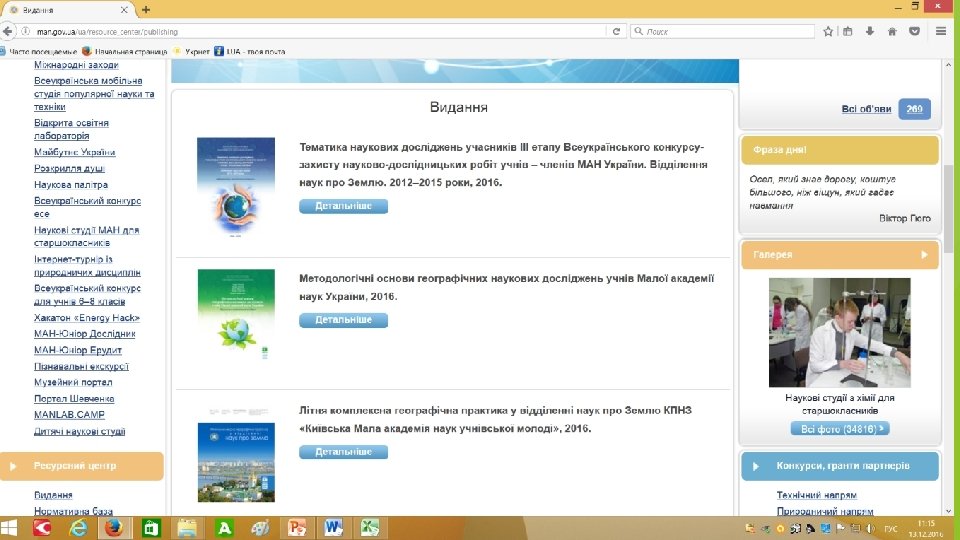Open the Всі об'яви link
Viewport: 960px width, 540px height.
(x=866, y=109)
